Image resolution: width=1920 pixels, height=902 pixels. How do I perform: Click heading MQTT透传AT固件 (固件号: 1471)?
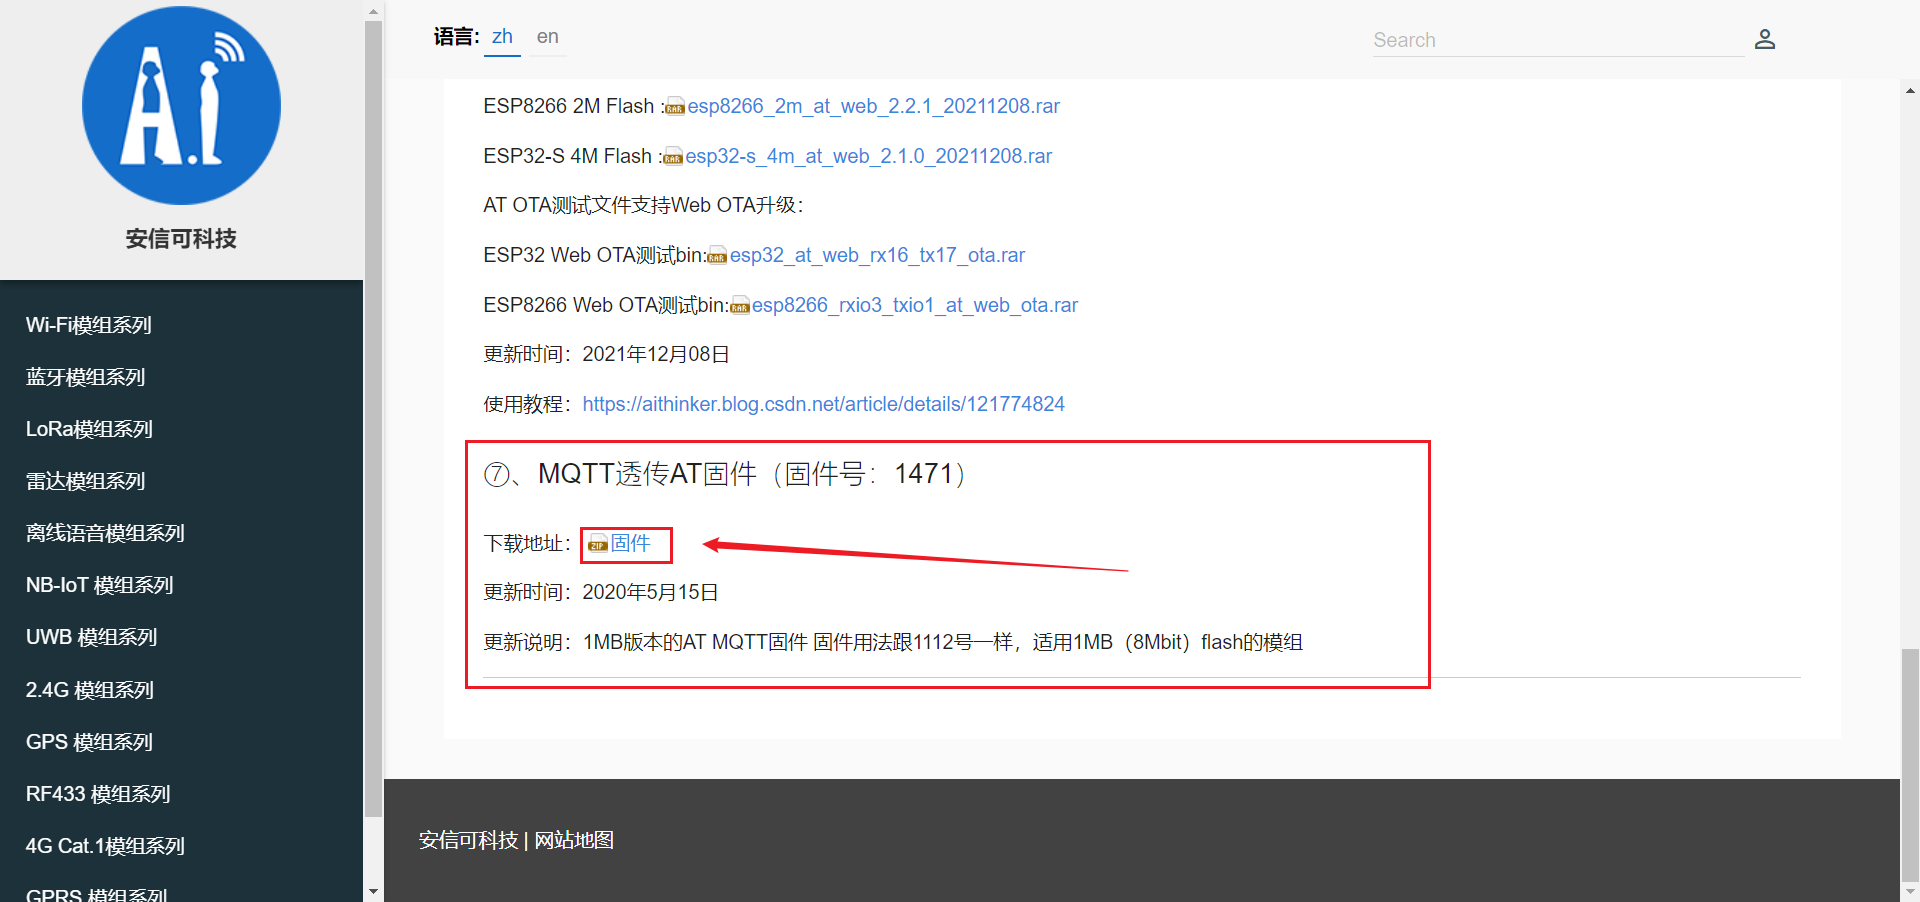point(725,473)
